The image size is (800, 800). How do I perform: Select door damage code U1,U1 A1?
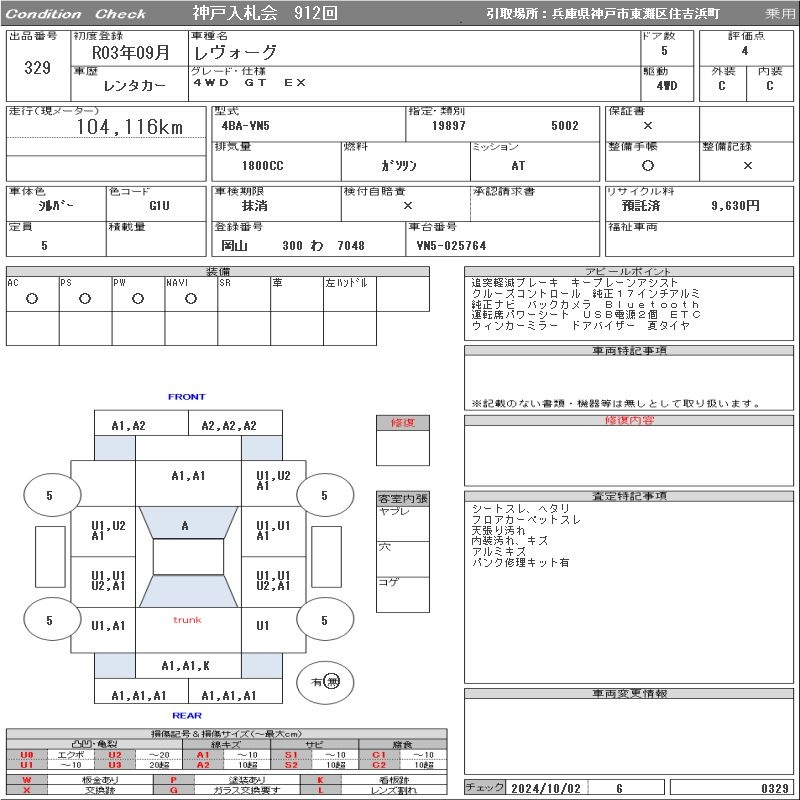(x=273, y=531)
